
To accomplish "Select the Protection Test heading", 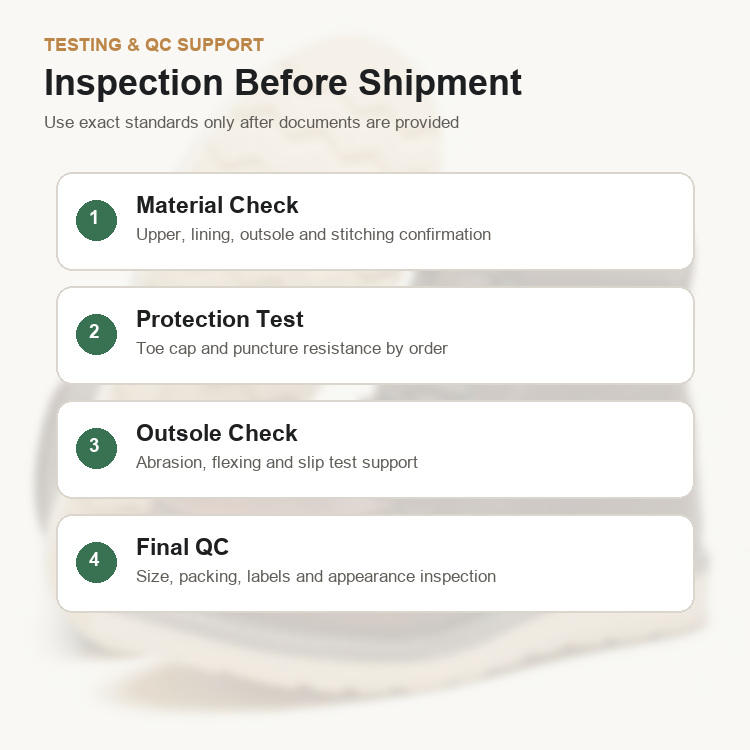I will pyautogui.click(x=220, y=319).
